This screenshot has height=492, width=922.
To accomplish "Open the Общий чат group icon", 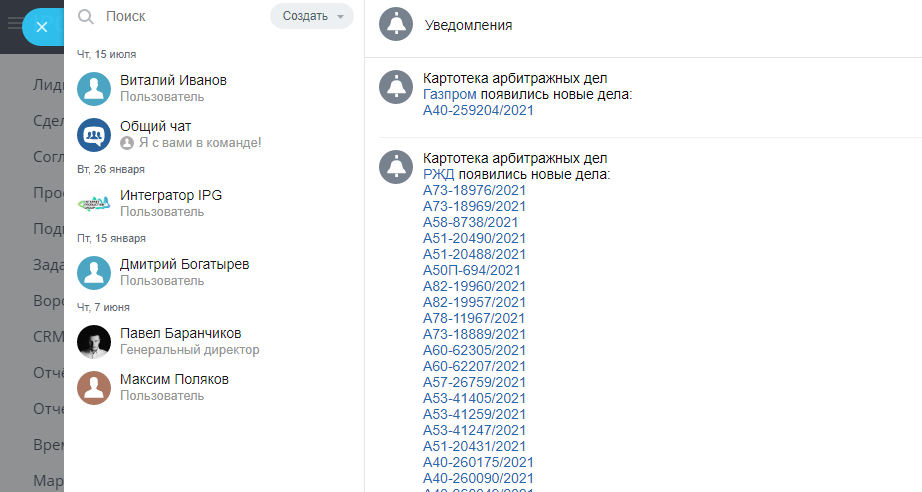I will coord(94,134).
